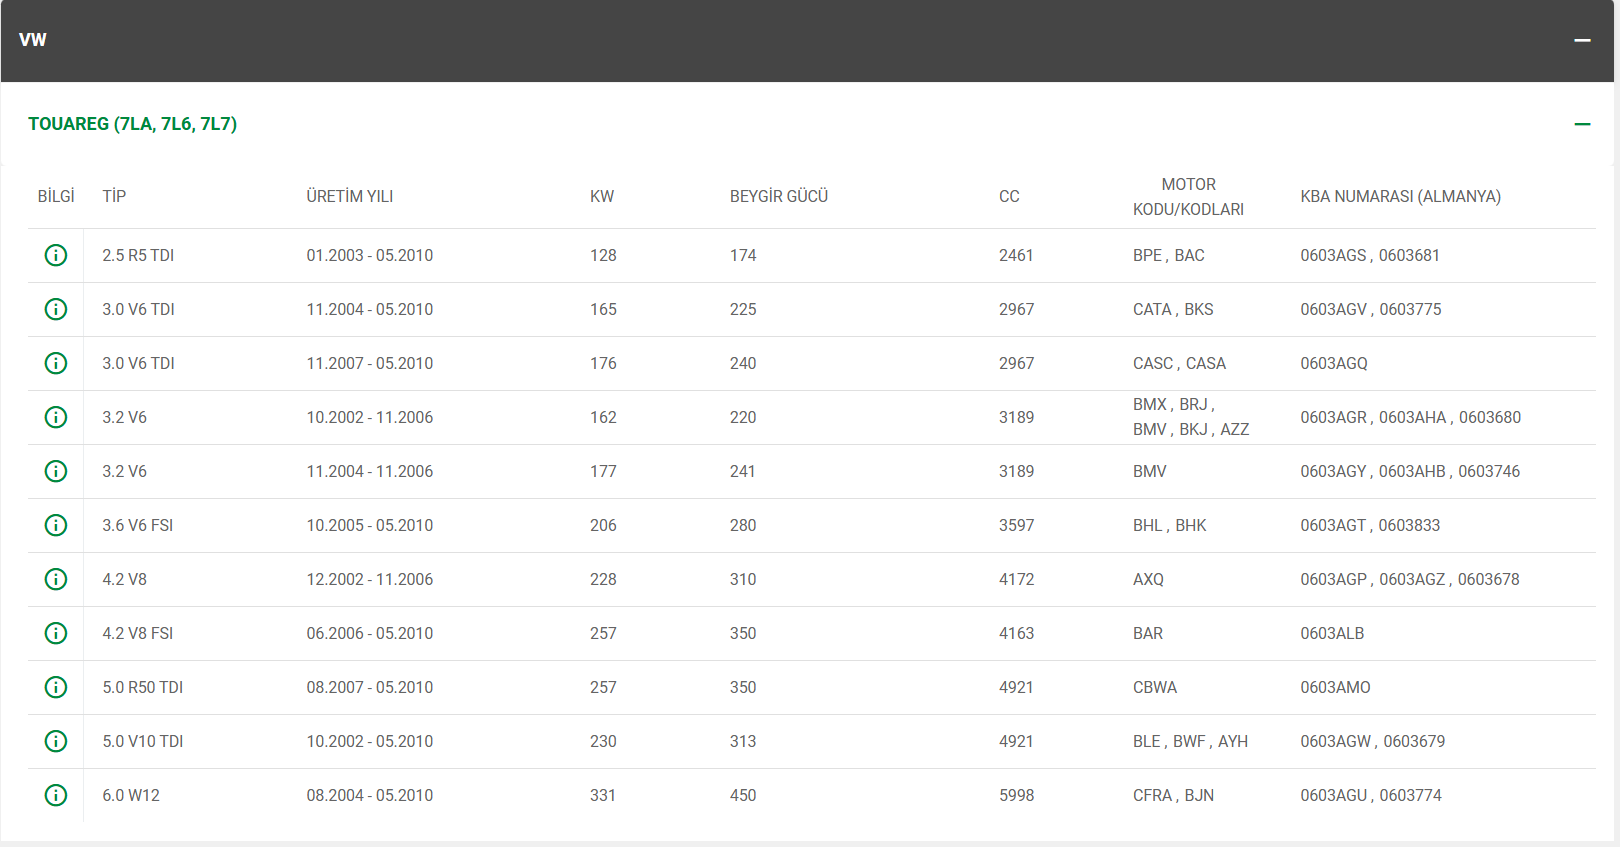
Task: Show info for 4.2 V8 AXQ row
Action: (56, 579)
